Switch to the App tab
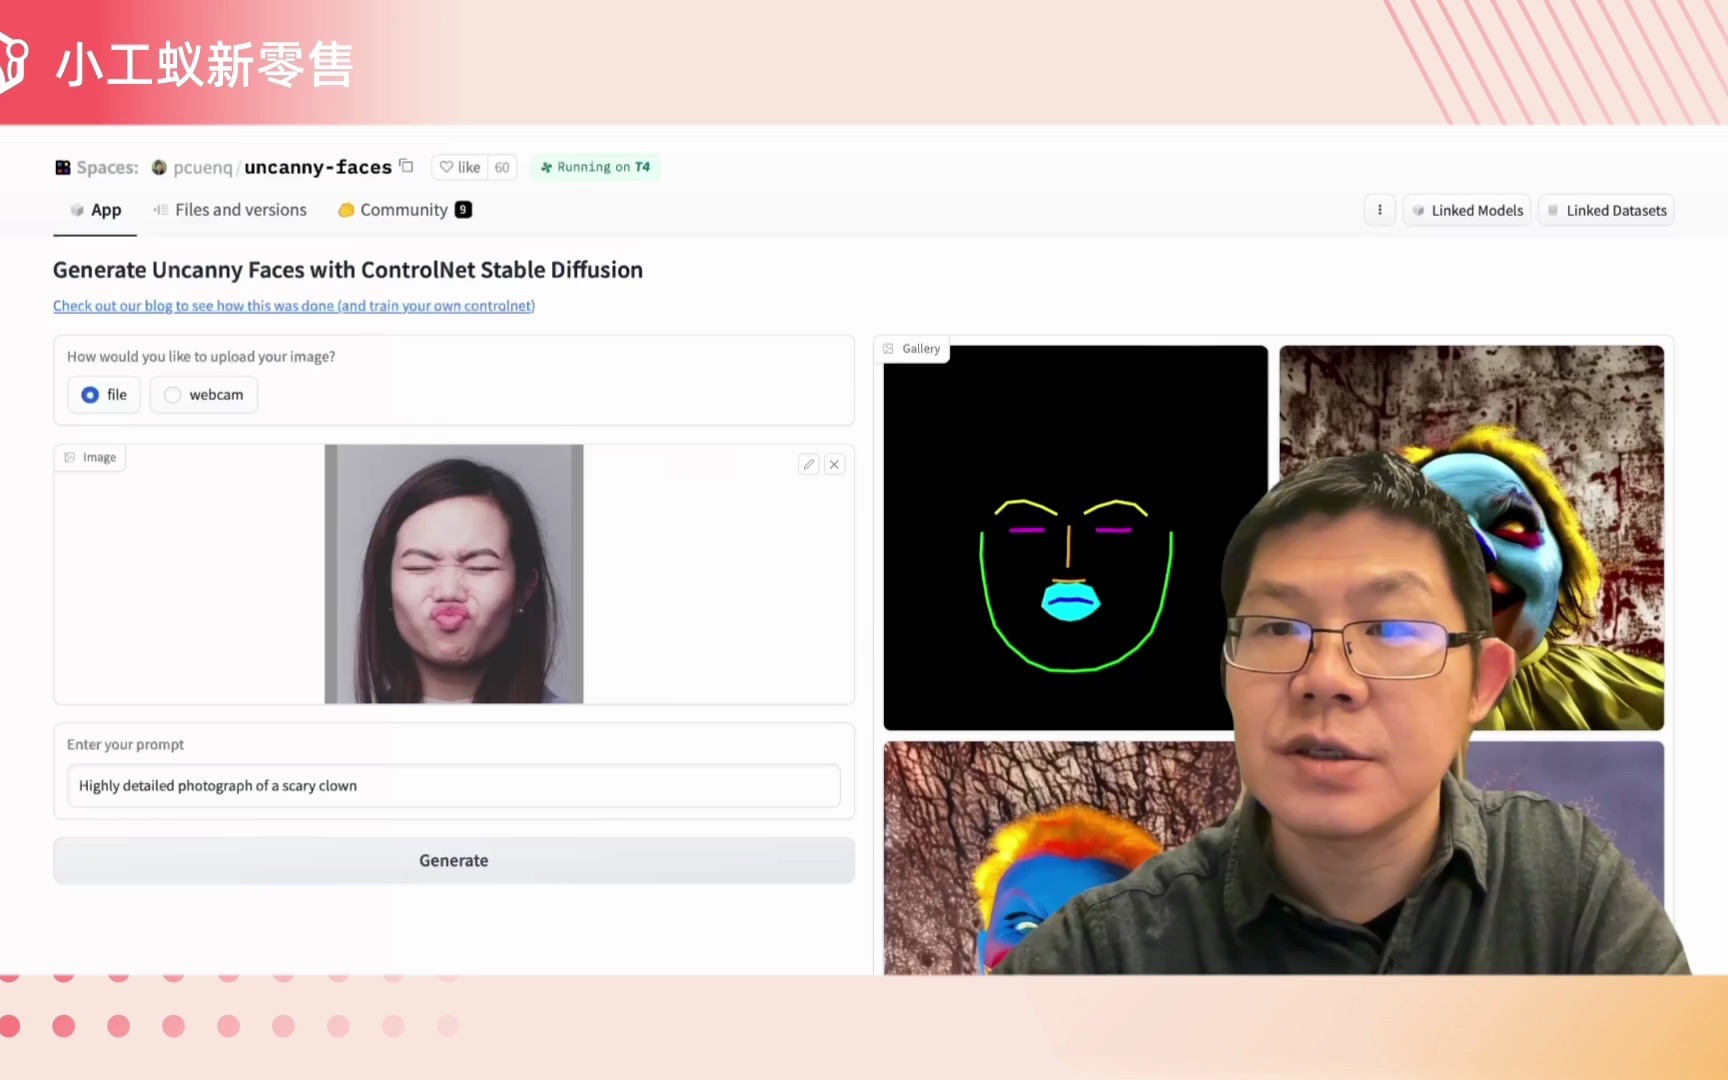Image resolution: width=1728 pixels, height=1080 pixels. (96, 210)
